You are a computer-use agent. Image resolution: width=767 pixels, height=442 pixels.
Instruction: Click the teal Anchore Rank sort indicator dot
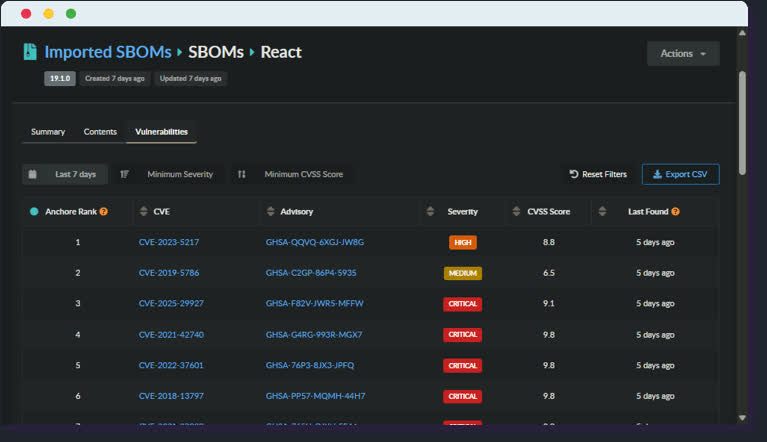34,212
